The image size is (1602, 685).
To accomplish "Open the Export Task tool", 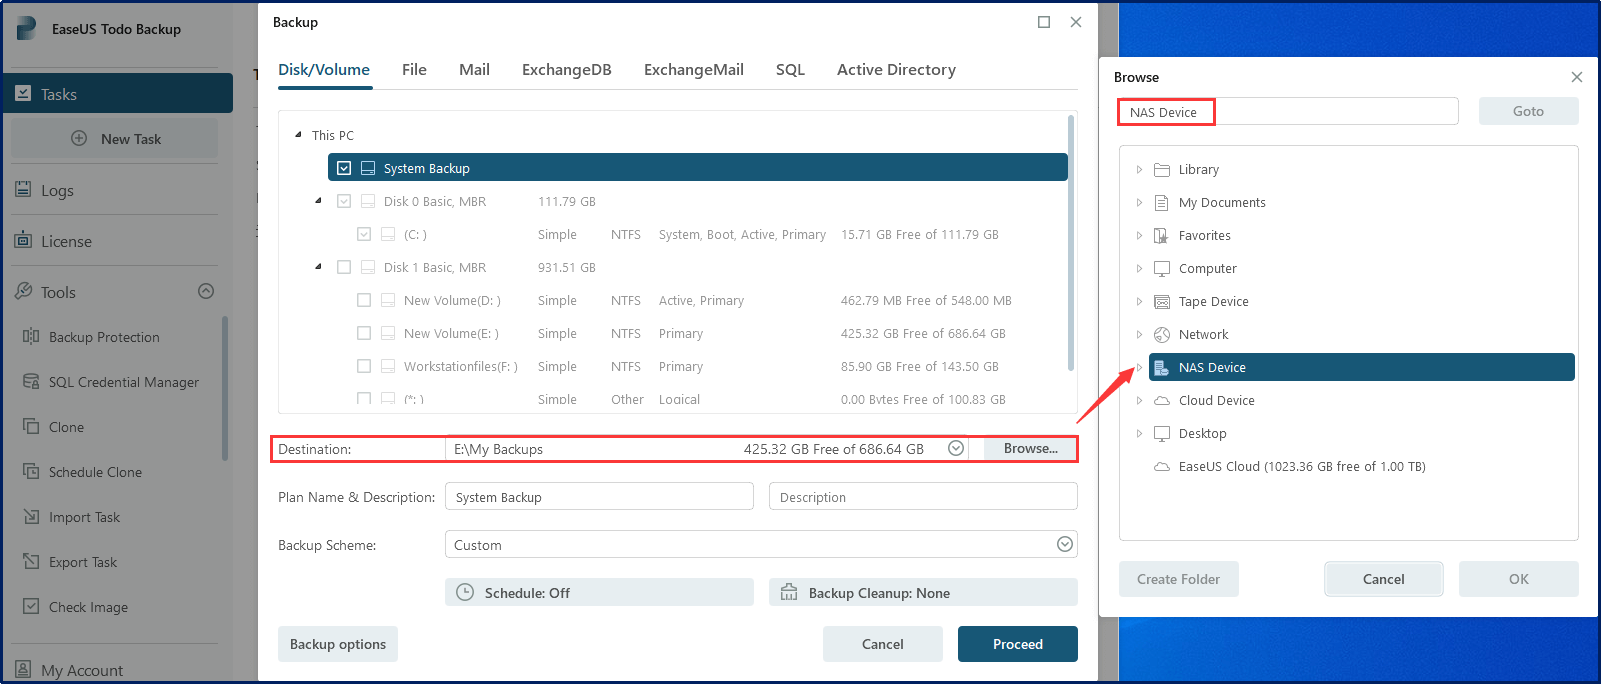I will pos(83,562).
